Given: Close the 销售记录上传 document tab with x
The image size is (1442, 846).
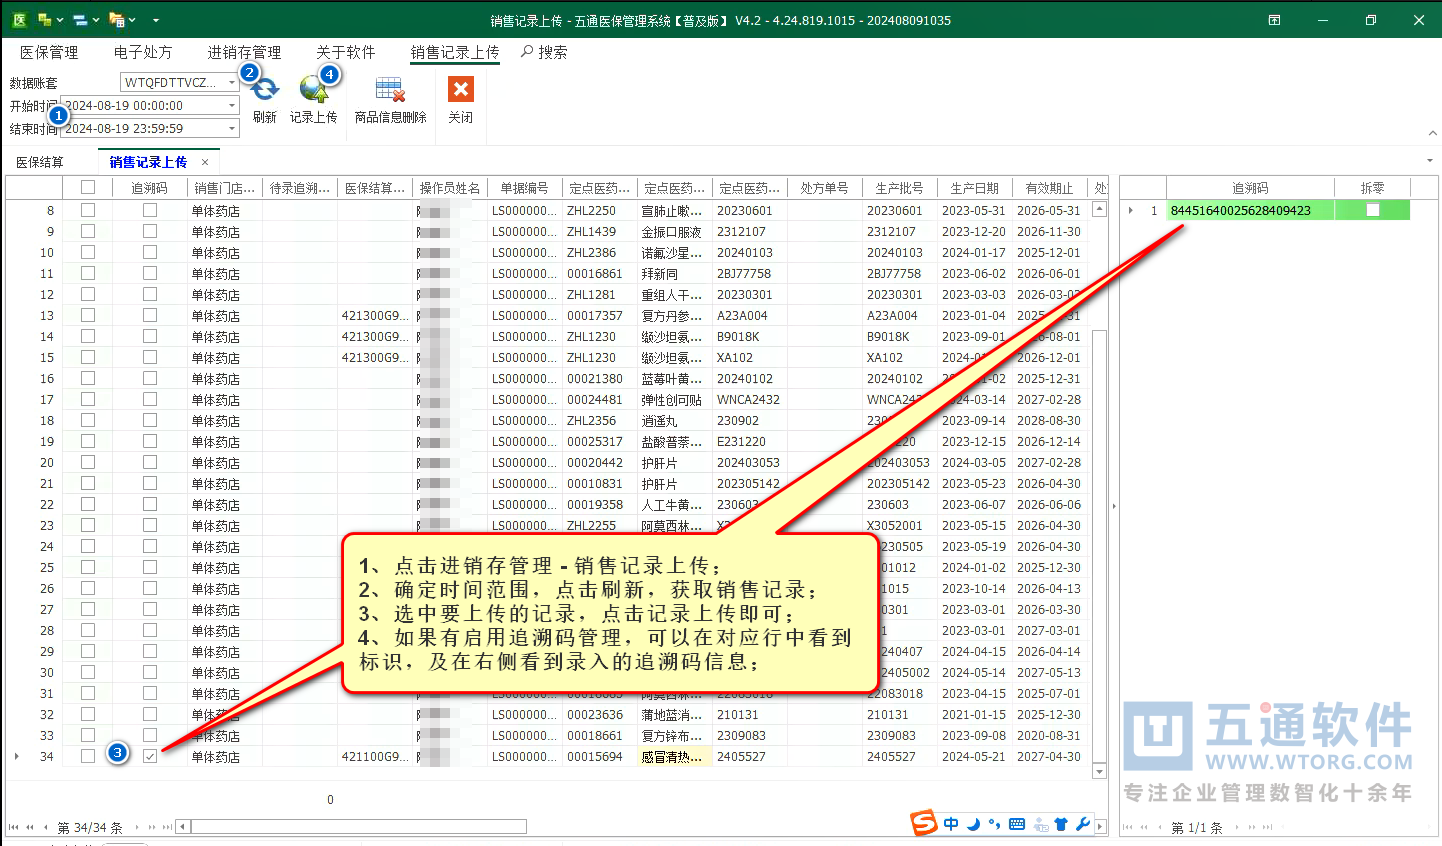Looking at the screenshot, I should click(205, 162).
